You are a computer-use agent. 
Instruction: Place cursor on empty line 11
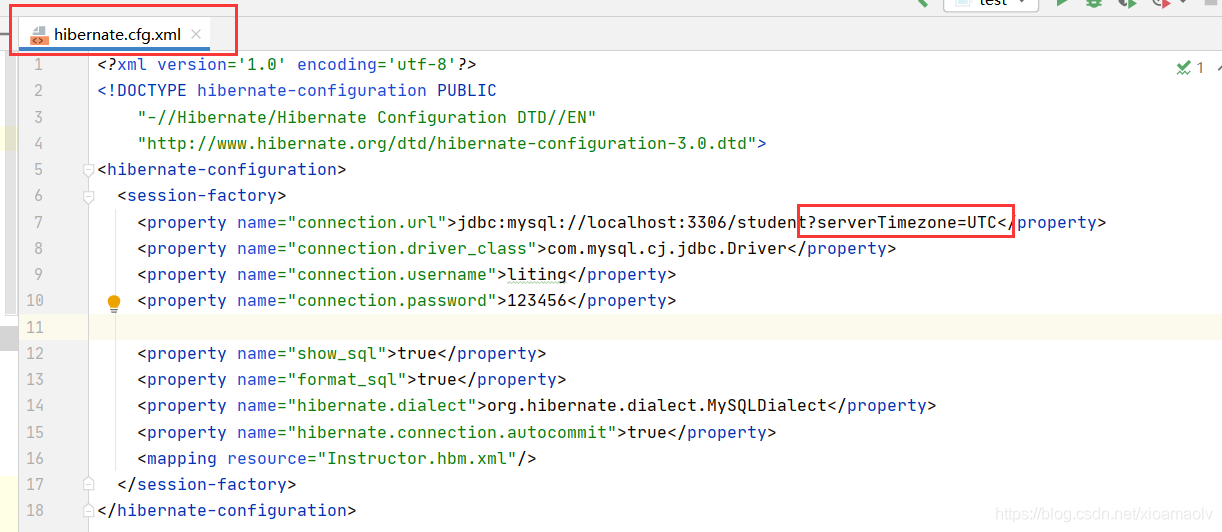[x=655, y=327]
